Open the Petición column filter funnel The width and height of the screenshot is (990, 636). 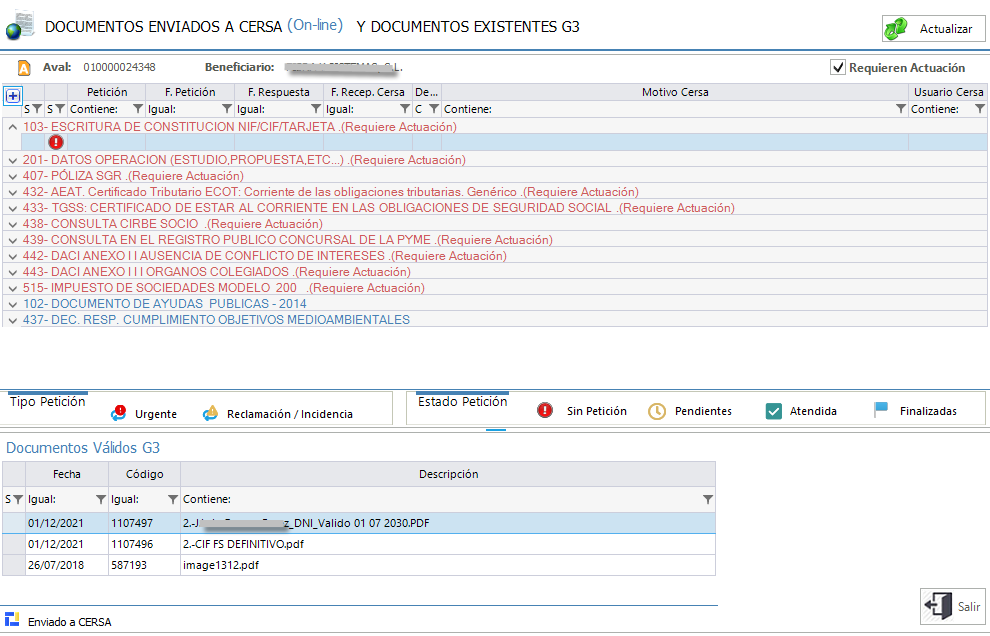[x=138, y=109]
